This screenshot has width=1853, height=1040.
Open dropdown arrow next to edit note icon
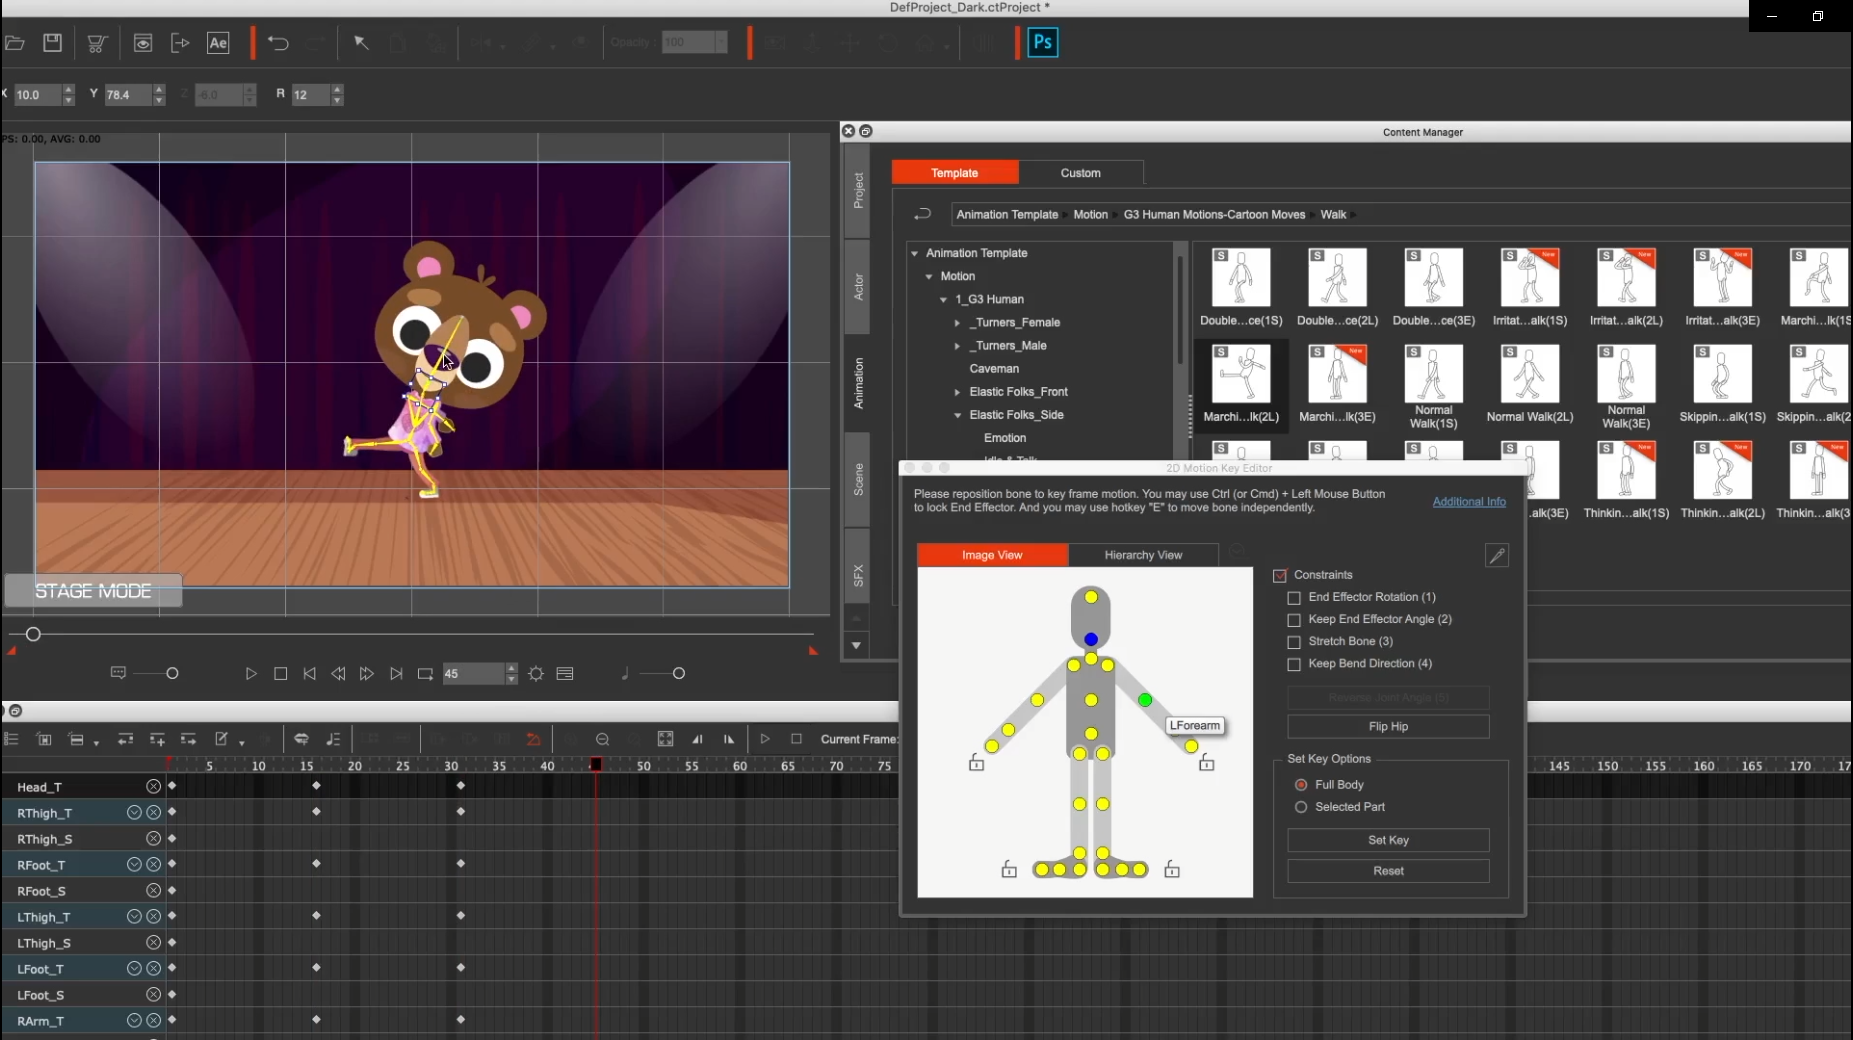[x=242, y=742]
